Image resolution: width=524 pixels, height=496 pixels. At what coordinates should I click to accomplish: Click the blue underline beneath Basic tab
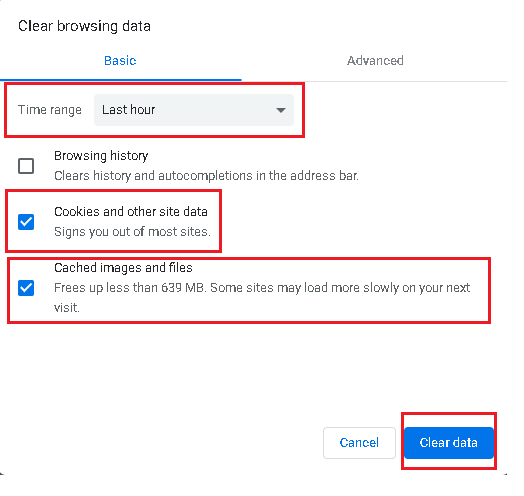[121, 80]
